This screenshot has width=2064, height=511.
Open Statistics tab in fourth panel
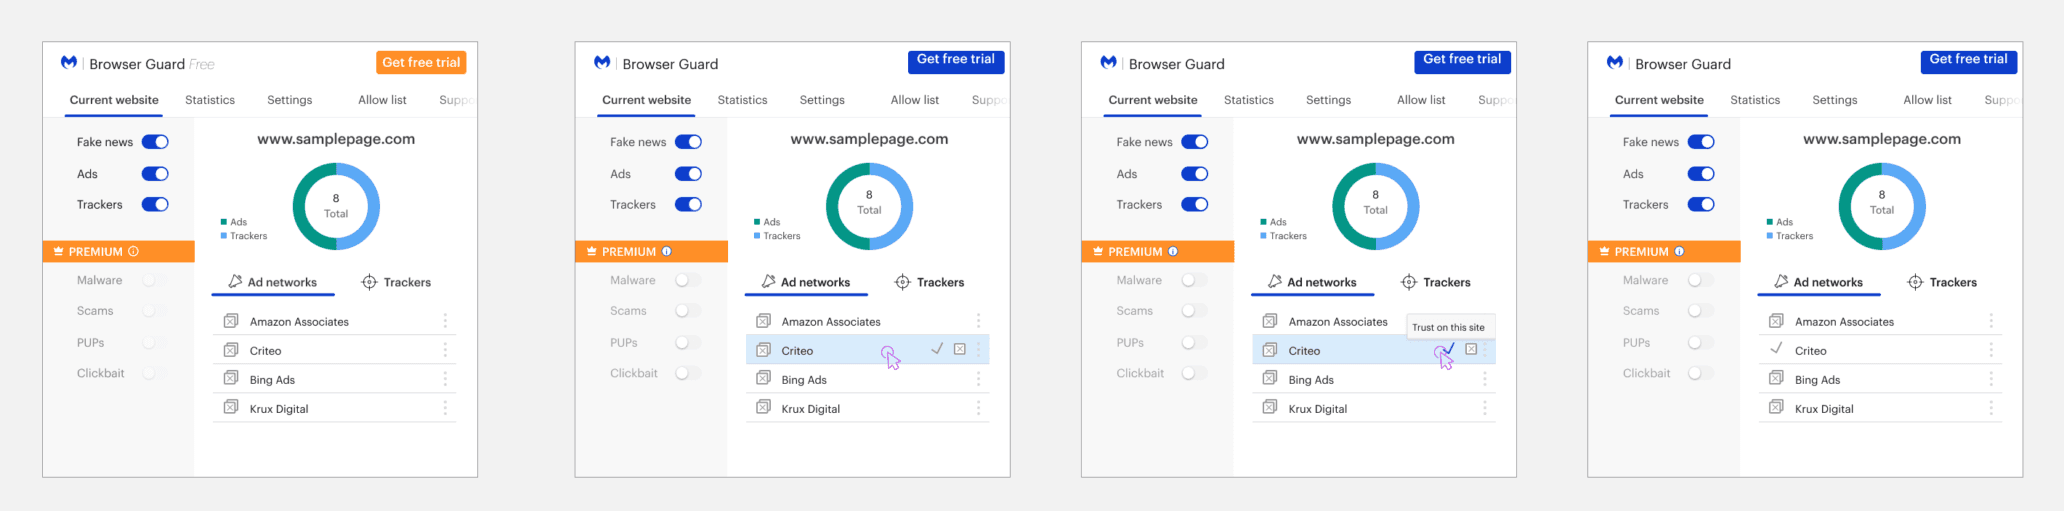tap(1755, 100)
